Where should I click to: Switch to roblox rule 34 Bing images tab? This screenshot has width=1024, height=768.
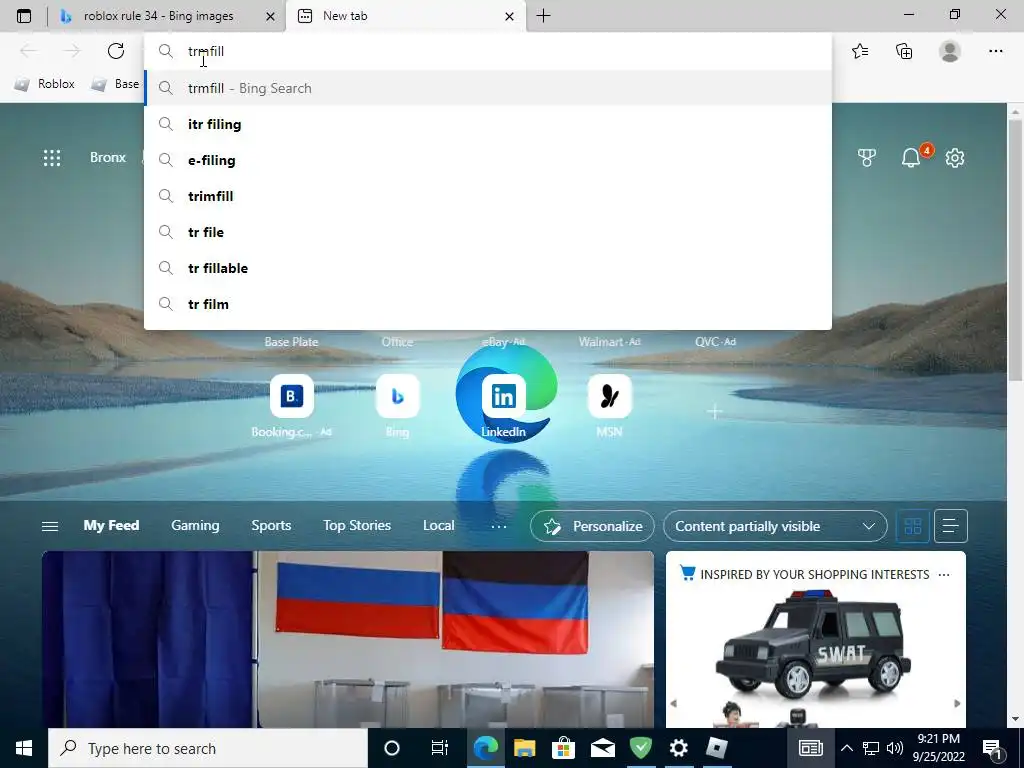tap(158, 16)
